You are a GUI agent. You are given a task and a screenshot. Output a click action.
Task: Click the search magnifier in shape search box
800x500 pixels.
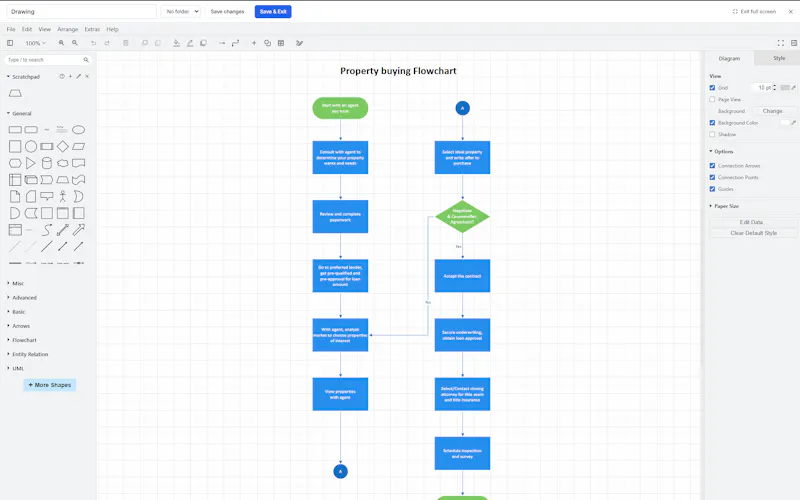86,60
